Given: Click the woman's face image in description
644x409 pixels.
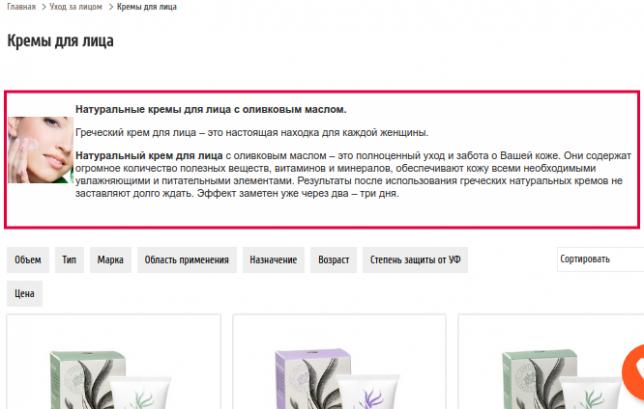Looking at the screenshot, I should (x=41, y=150).
